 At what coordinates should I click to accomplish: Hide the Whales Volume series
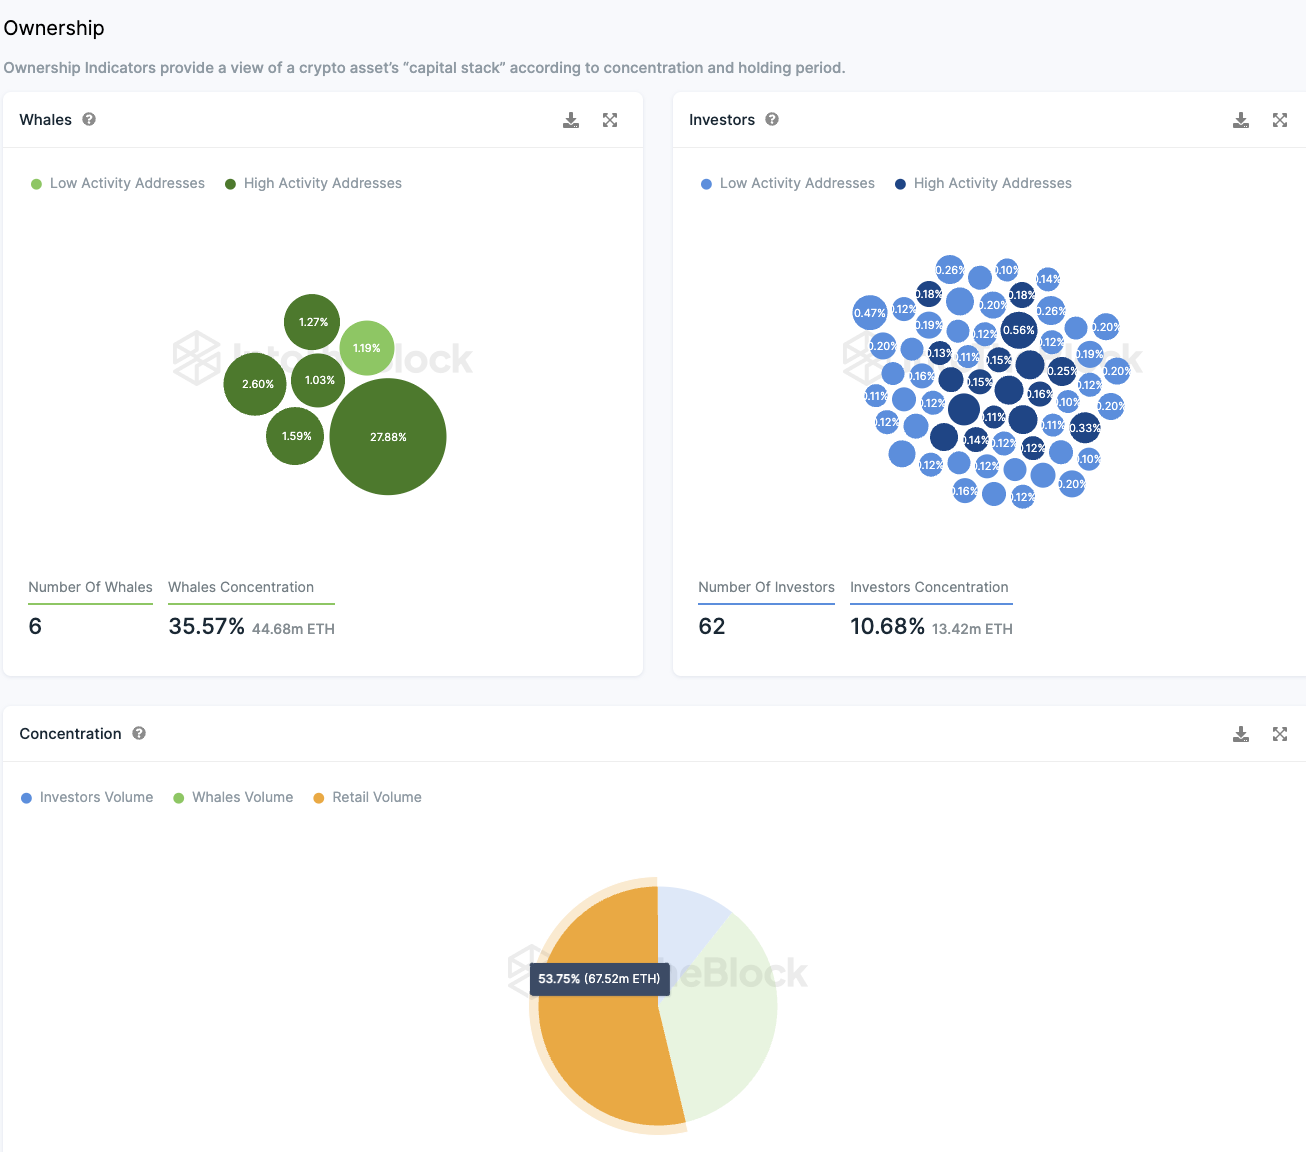pyautogui.click(x=233, y=797)
